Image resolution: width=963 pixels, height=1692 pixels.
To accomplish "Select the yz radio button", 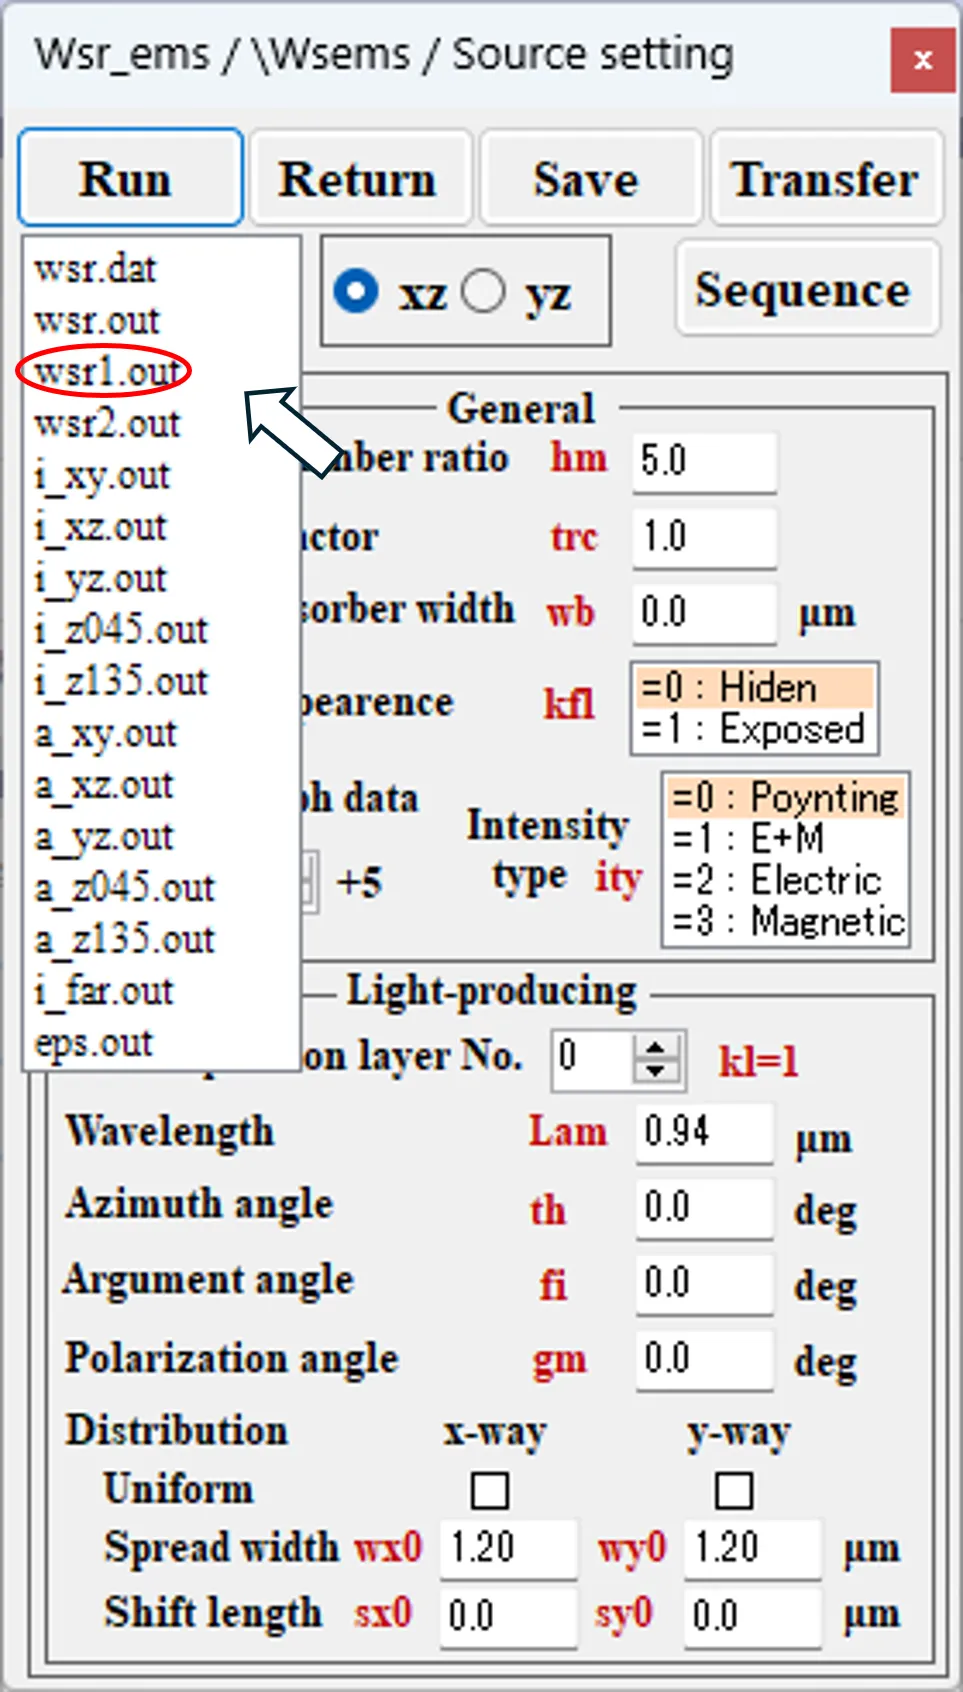I will point(484,292).
